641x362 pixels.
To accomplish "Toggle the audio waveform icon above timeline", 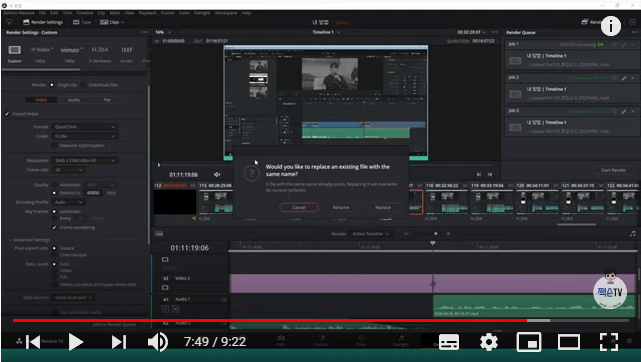I will [x=633, y=234].
